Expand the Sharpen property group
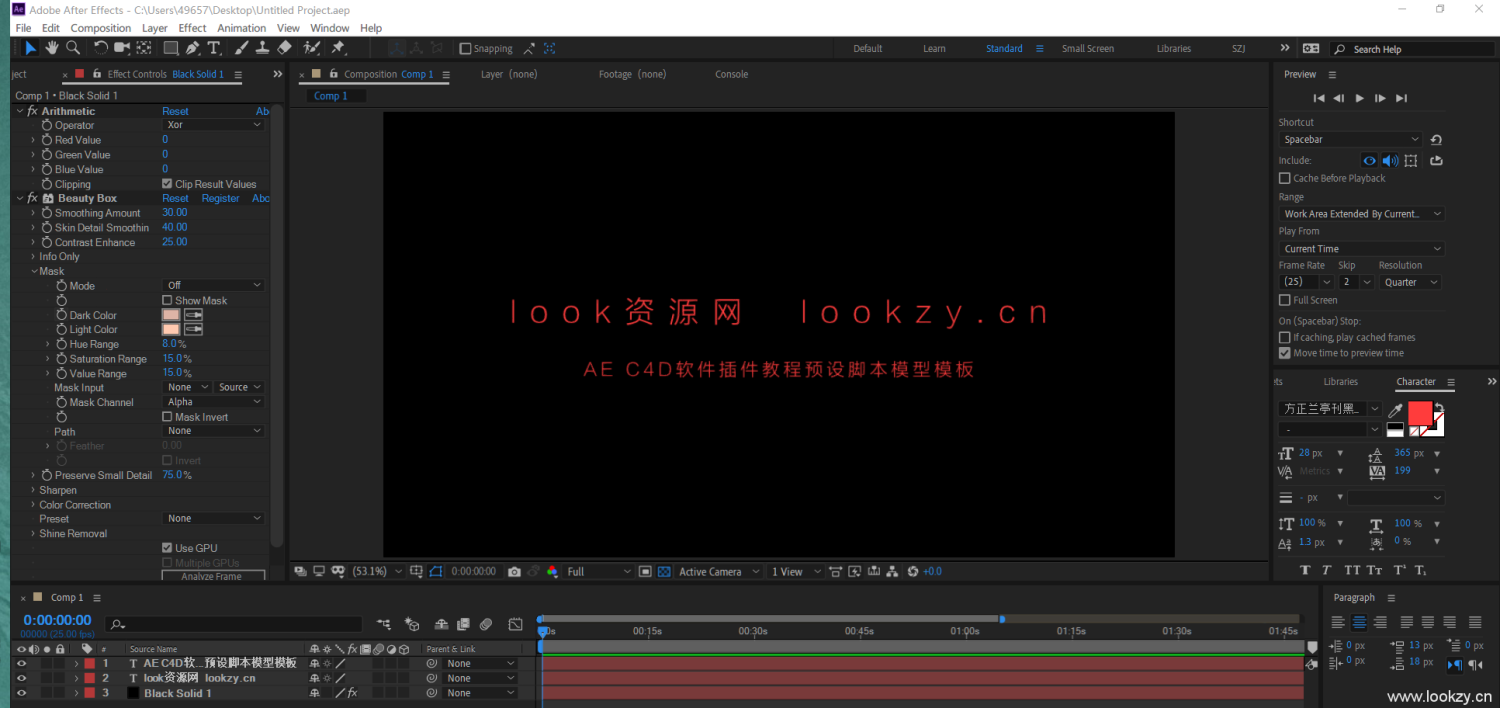The height and width of the screenshot is (708, 1500). pyautogui.click(x=33, y=490)
